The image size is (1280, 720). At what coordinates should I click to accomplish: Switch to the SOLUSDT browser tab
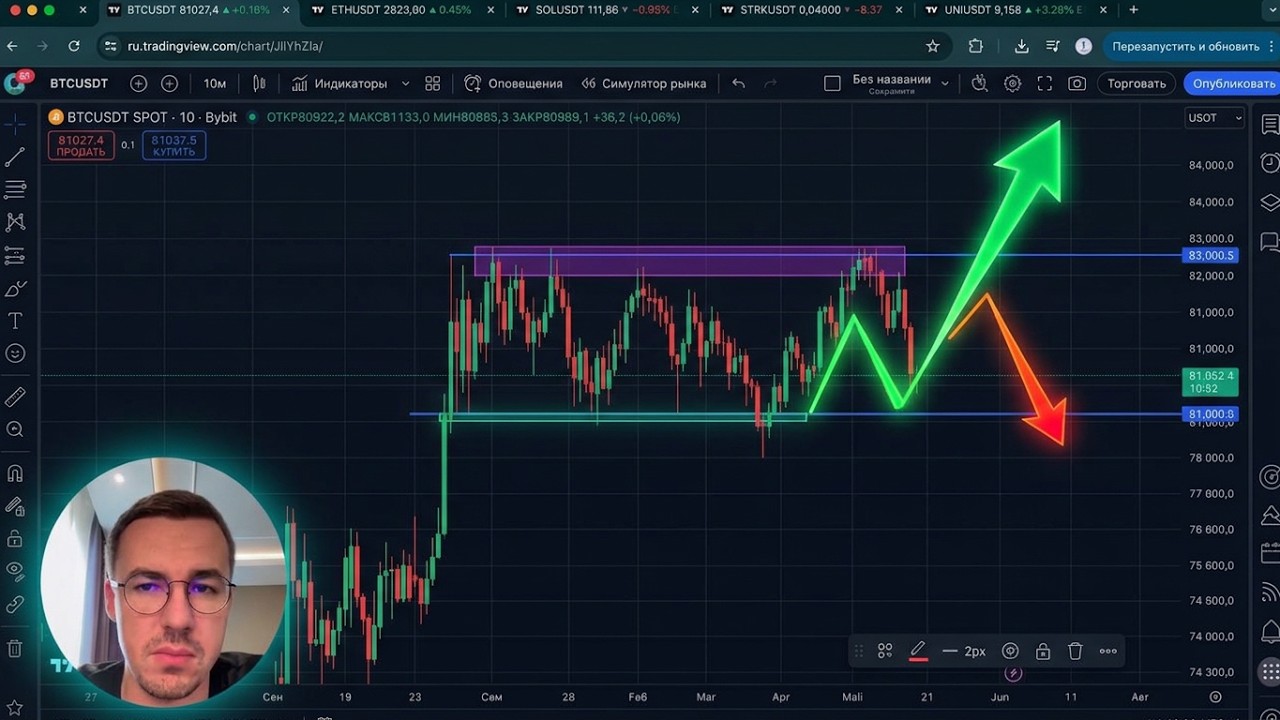605,10
